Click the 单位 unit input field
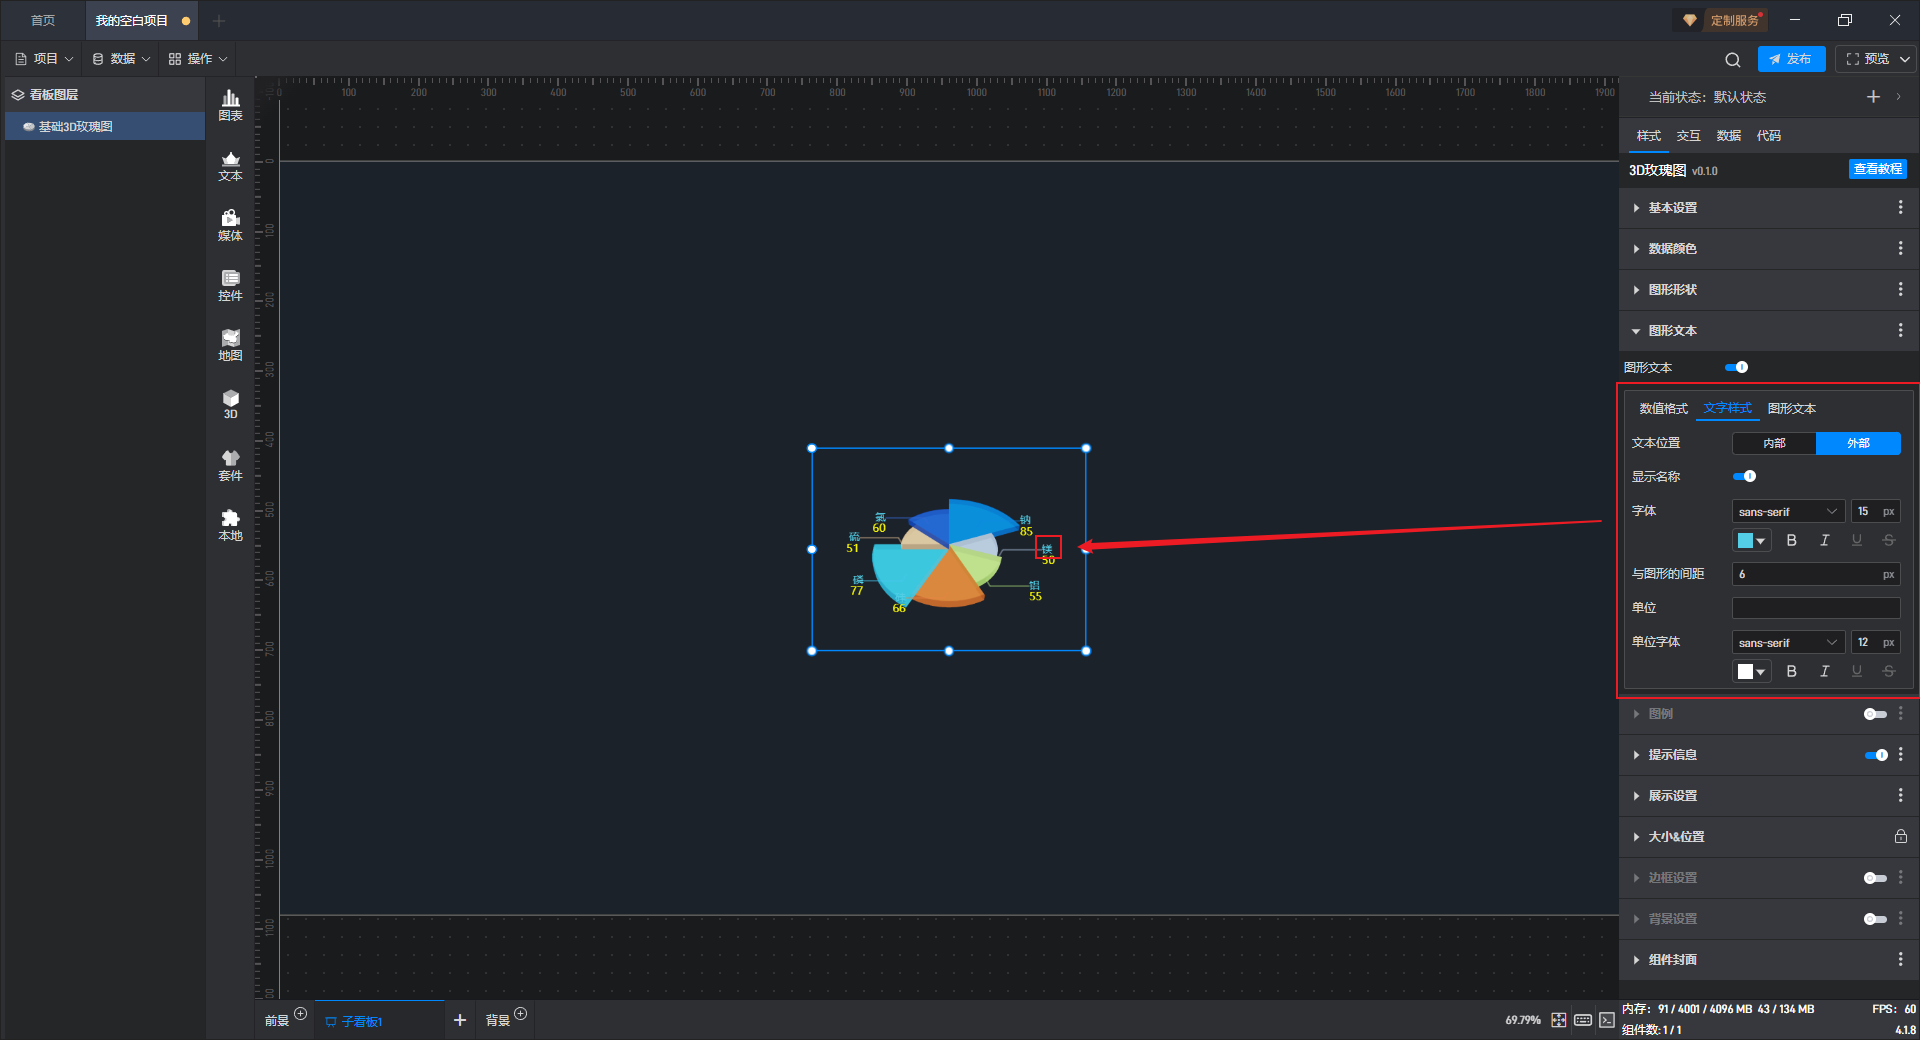 click(1816, 608)
